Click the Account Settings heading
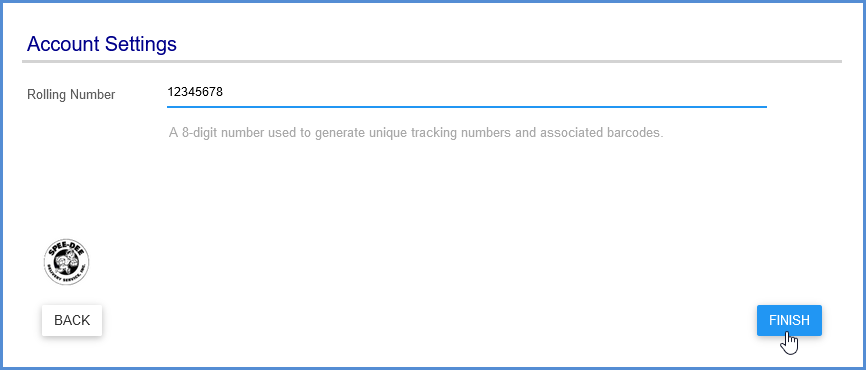Viewport: 866px width, 370px height. coord(102,44)
